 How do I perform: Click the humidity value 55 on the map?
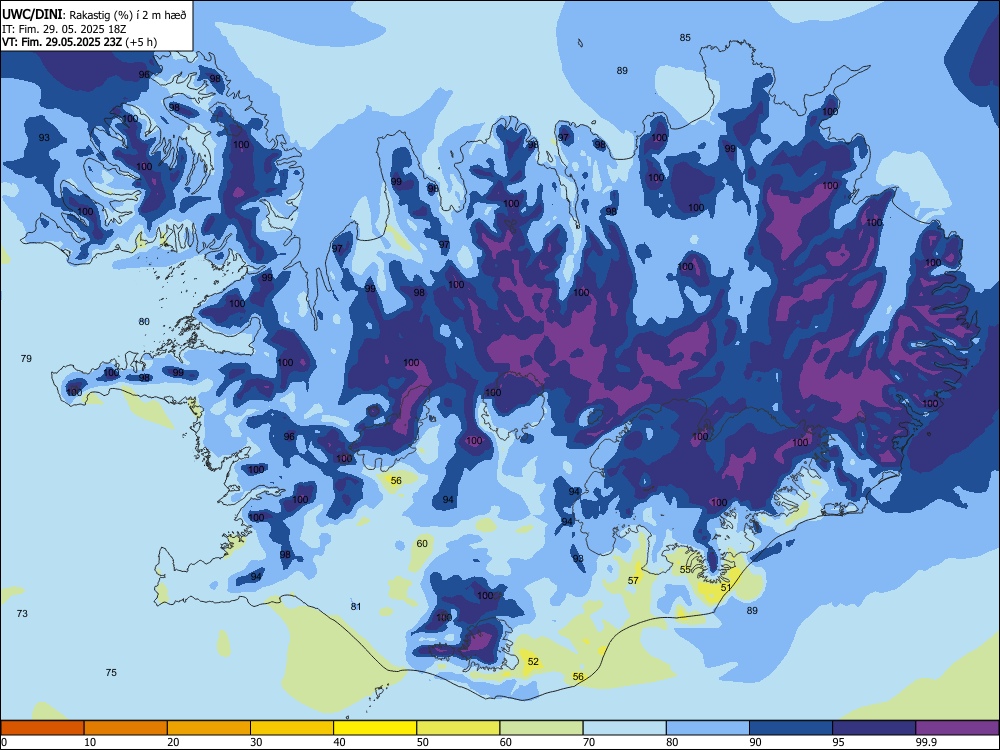click(x=685, y=570)
